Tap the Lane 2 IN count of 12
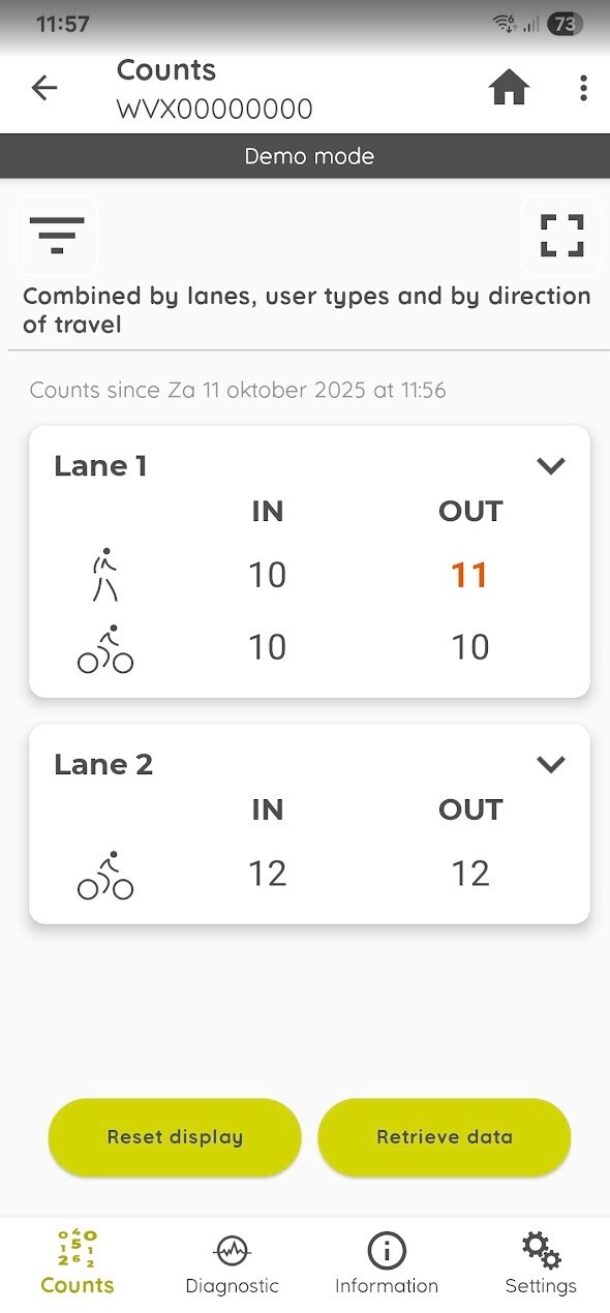This screenshot has height=1313, width=610. 267,874
